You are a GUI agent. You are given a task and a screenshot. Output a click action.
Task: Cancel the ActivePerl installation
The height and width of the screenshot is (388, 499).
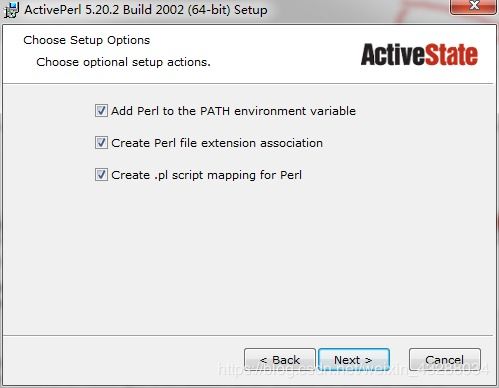click(445, 360)
